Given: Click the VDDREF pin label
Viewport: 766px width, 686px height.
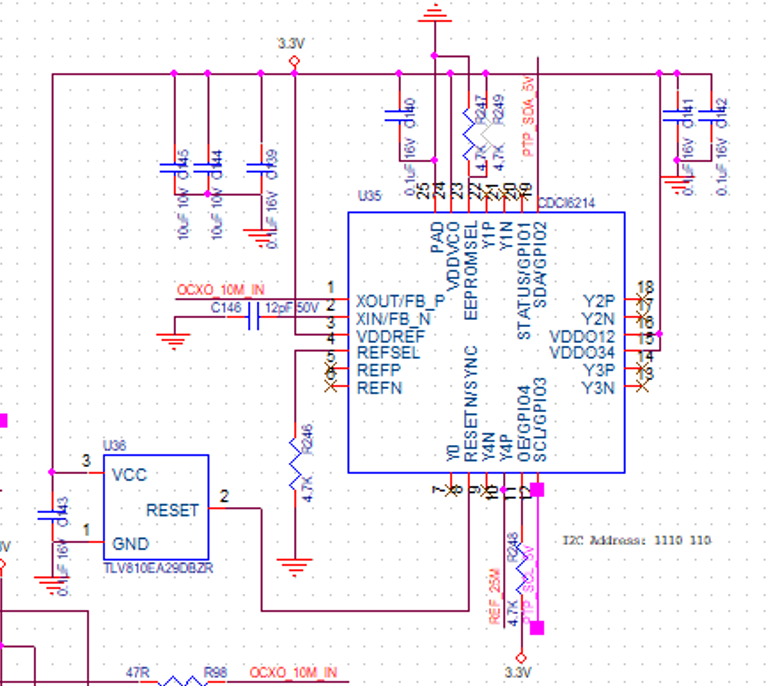Looking at the screenshot, I should point(390,337).
